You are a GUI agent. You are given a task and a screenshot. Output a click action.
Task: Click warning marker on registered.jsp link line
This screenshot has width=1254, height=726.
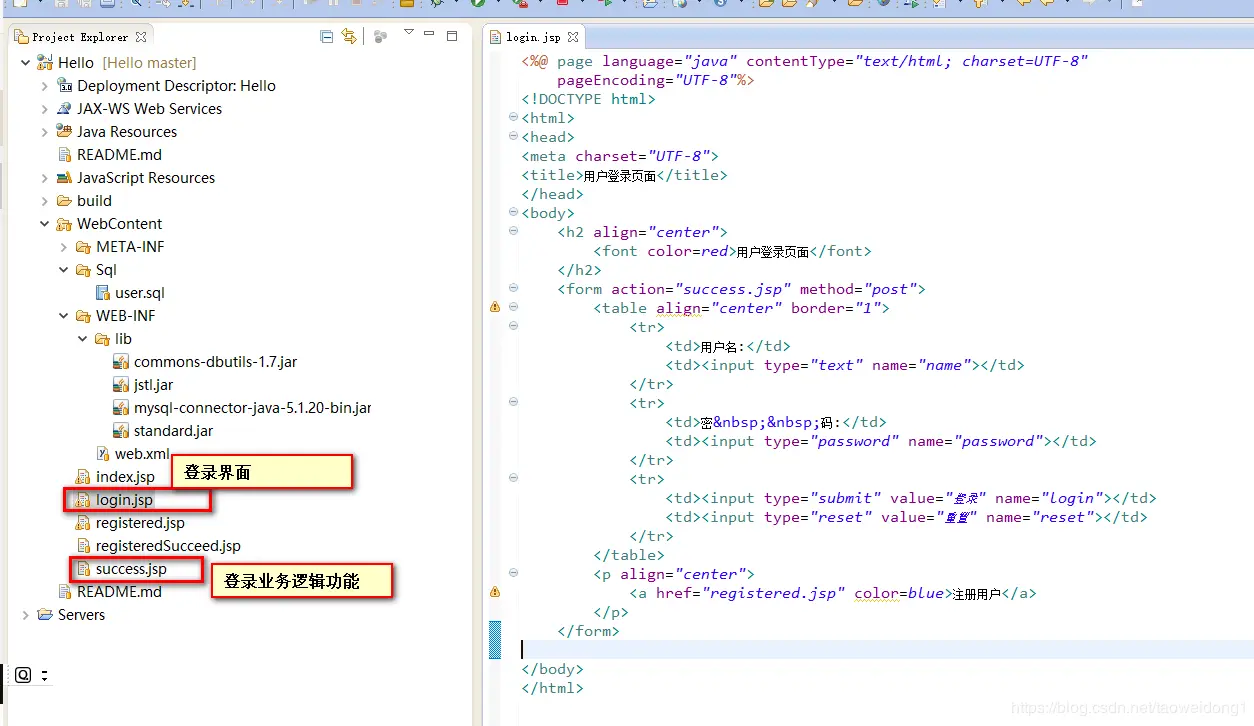click(x=494, y=593)
